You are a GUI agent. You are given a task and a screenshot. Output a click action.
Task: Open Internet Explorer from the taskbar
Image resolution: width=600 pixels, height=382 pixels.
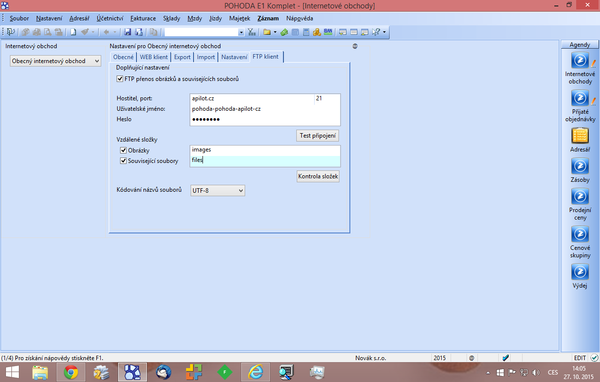click(x=255, y=372)
